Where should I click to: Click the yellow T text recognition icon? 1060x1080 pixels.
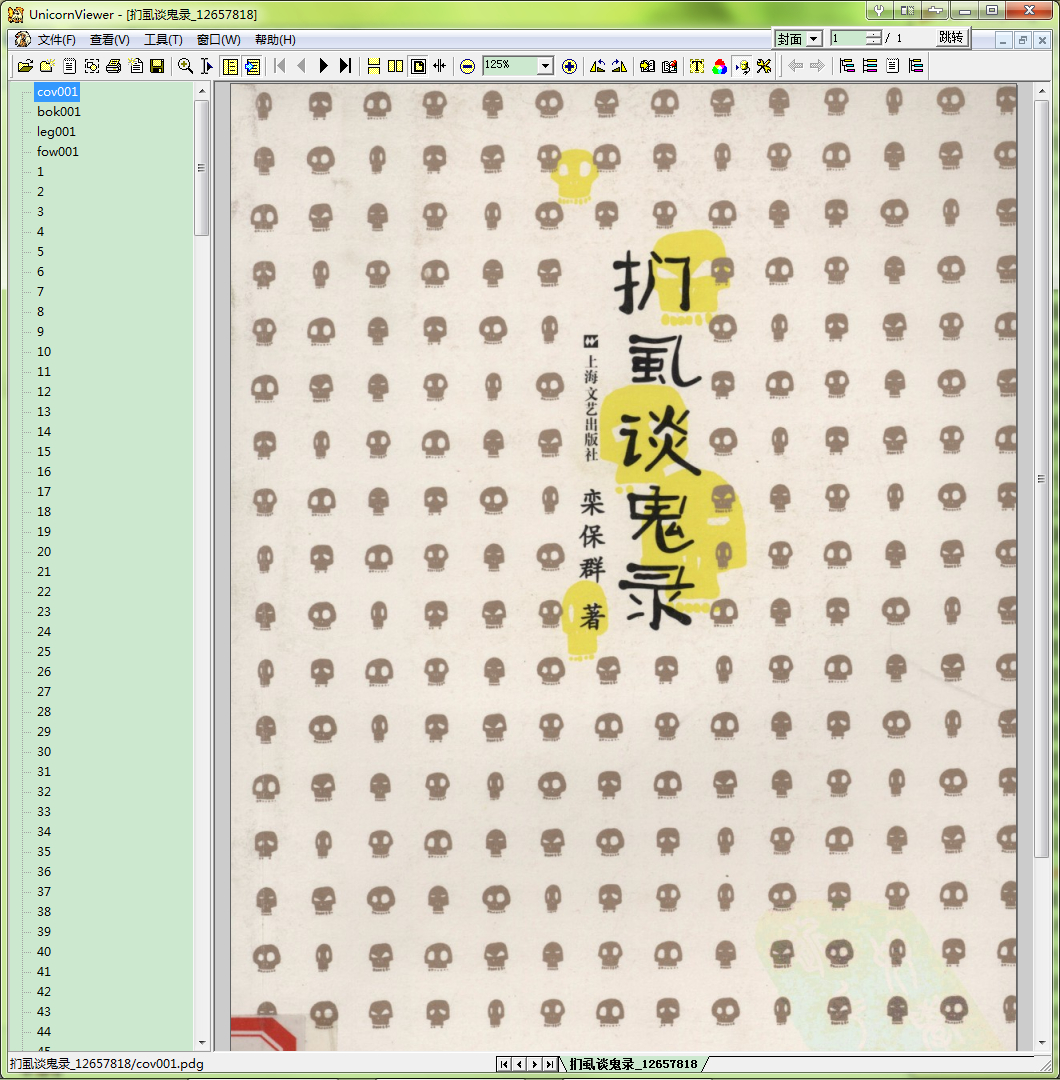point(697,66)
